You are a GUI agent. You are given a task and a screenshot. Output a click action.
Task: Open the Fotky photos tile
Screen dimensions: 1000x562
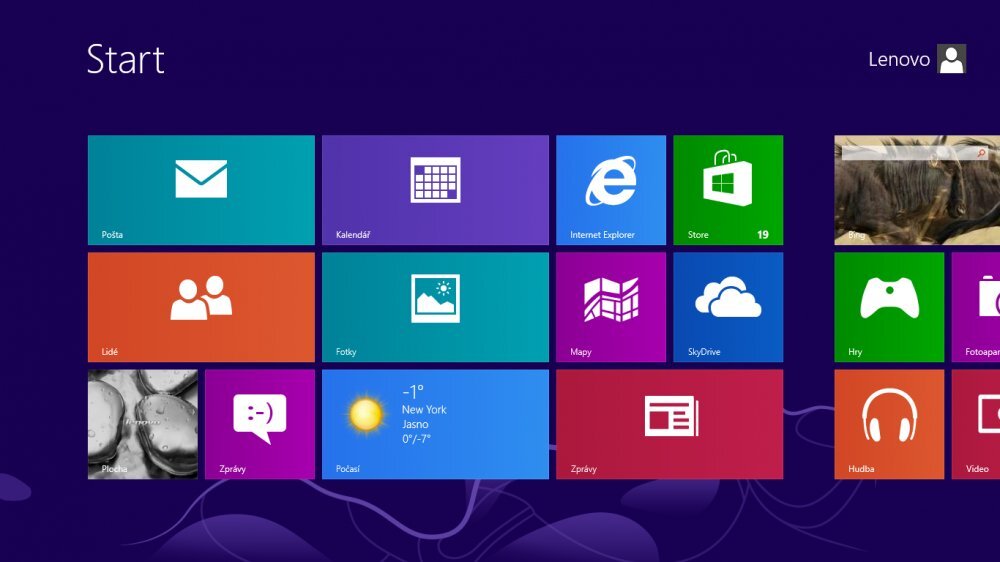coord(435,307)
